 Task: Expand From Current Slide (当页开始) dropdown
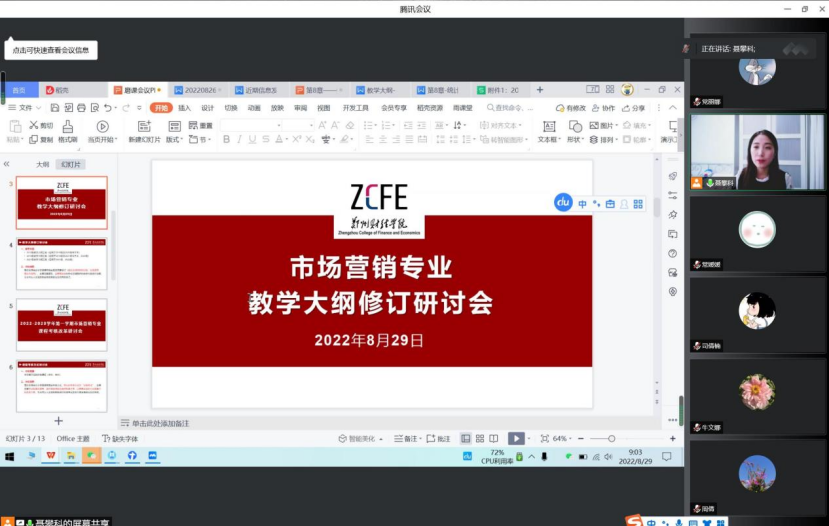click(102, 140)
